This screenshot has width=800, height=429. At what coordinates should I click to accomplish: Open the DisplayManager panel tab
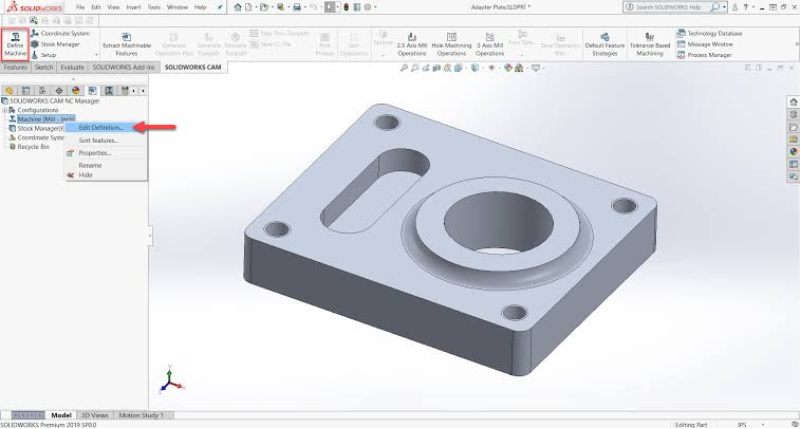(76, 91)
